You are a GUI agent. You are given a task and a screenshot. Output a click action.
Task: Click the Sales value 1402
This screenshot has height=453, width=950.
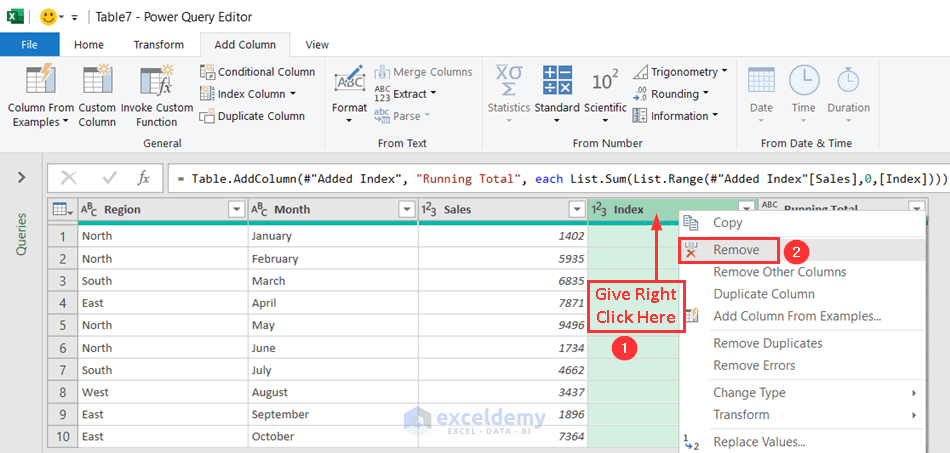pyautogui.click(x=503, y=236)
